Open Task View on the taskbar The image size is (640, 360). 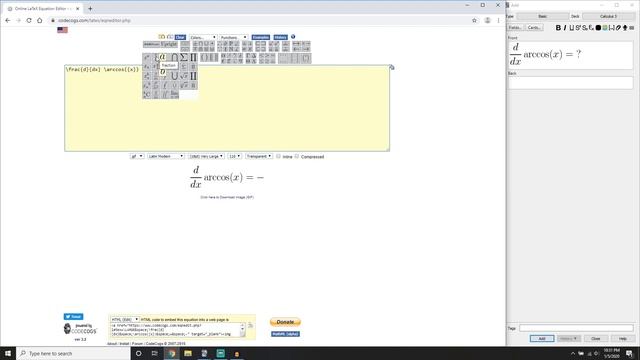coord(155,353)
